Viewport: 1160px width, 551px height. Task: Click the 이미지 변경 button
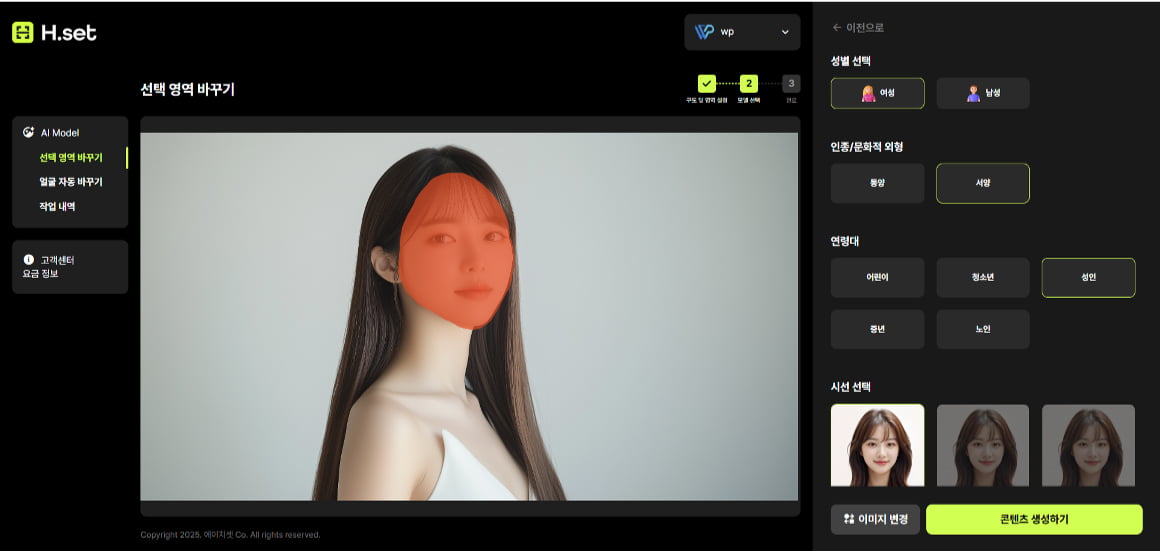pos(875,519)
